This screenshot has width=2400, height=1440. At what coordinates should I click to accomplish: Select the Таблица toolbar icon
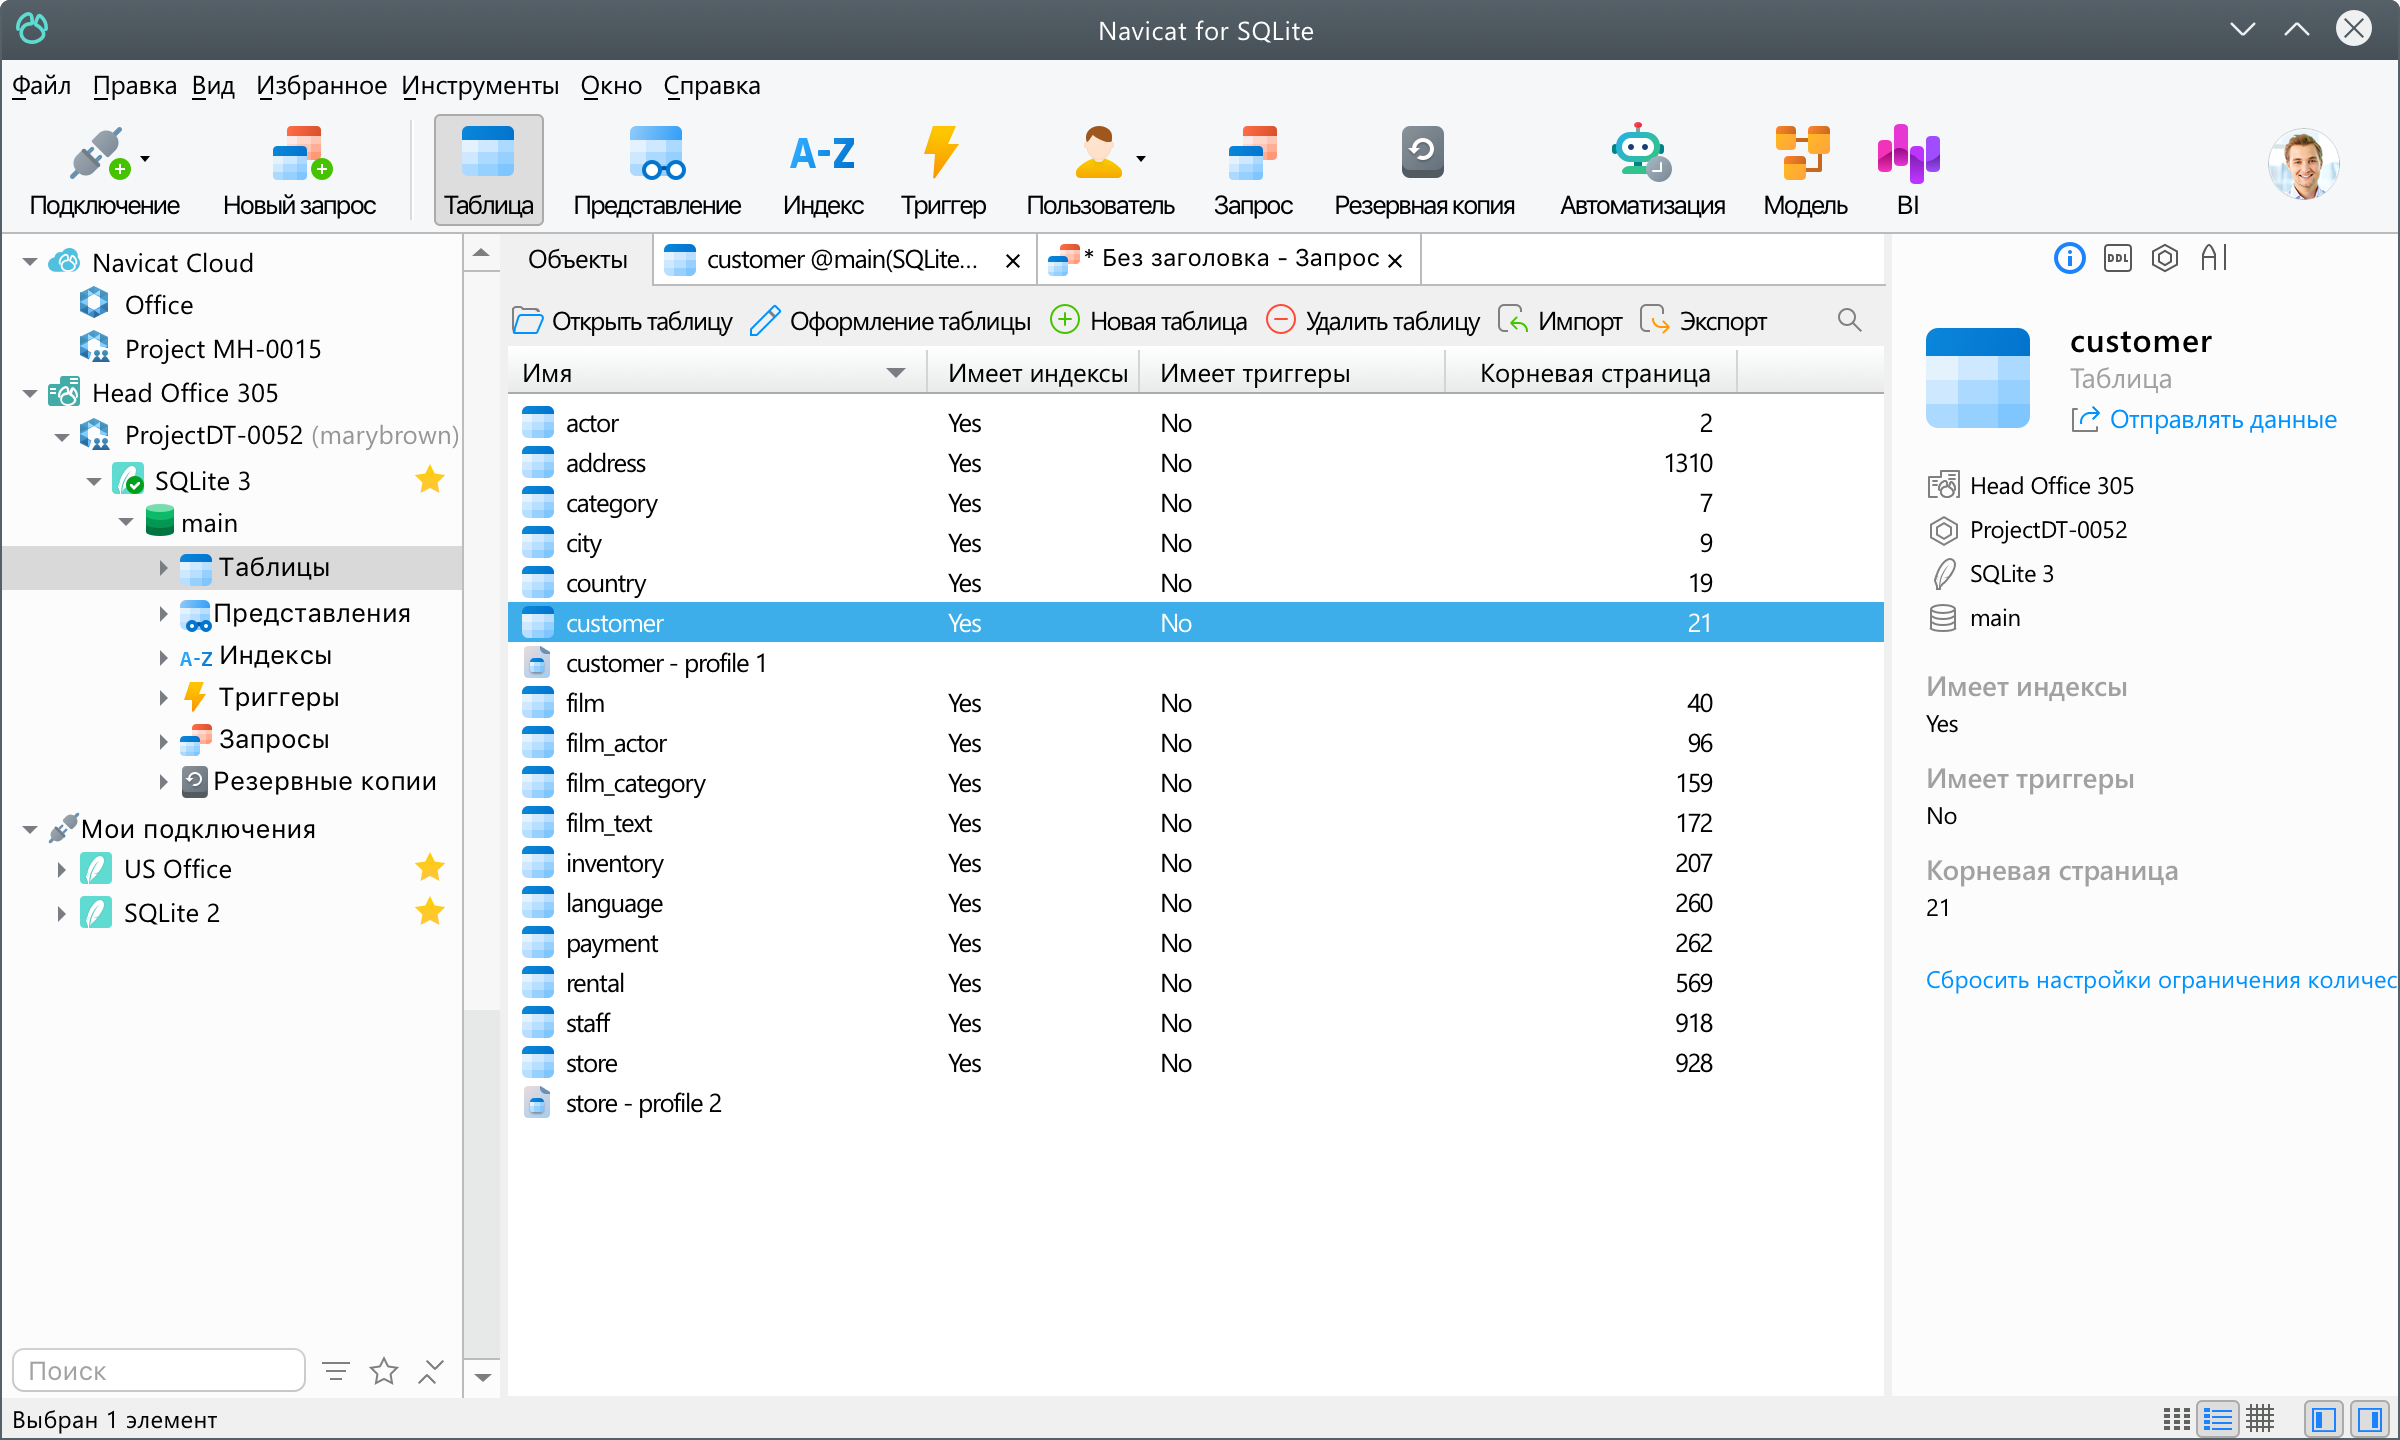click(x=489, y=170)
